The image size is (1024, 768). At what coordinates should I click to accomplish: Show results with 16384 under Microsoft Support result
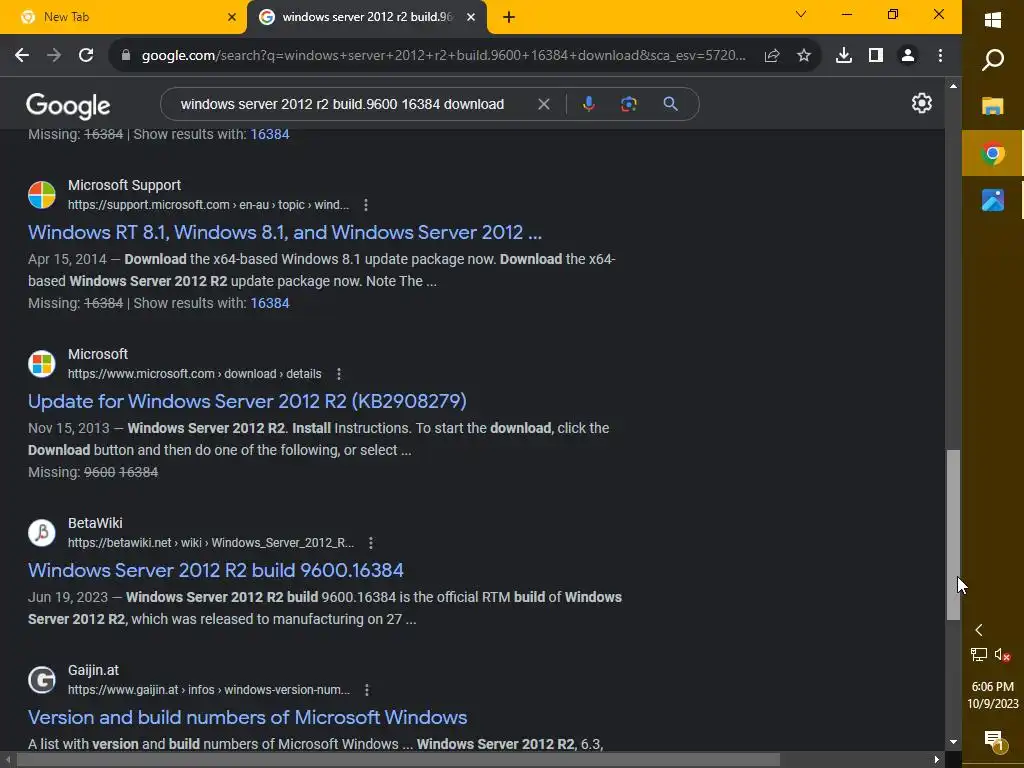270,303
